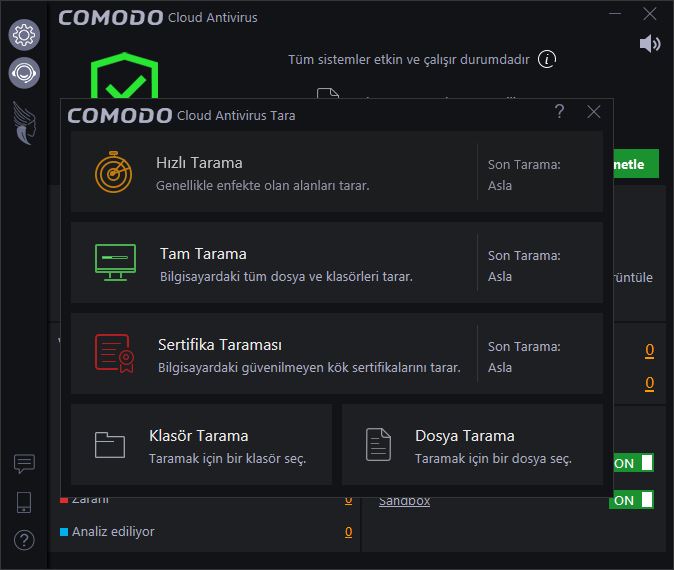Open the Sandbox link
Viewport: 674px width, 570px height.
tap(404, 502)
